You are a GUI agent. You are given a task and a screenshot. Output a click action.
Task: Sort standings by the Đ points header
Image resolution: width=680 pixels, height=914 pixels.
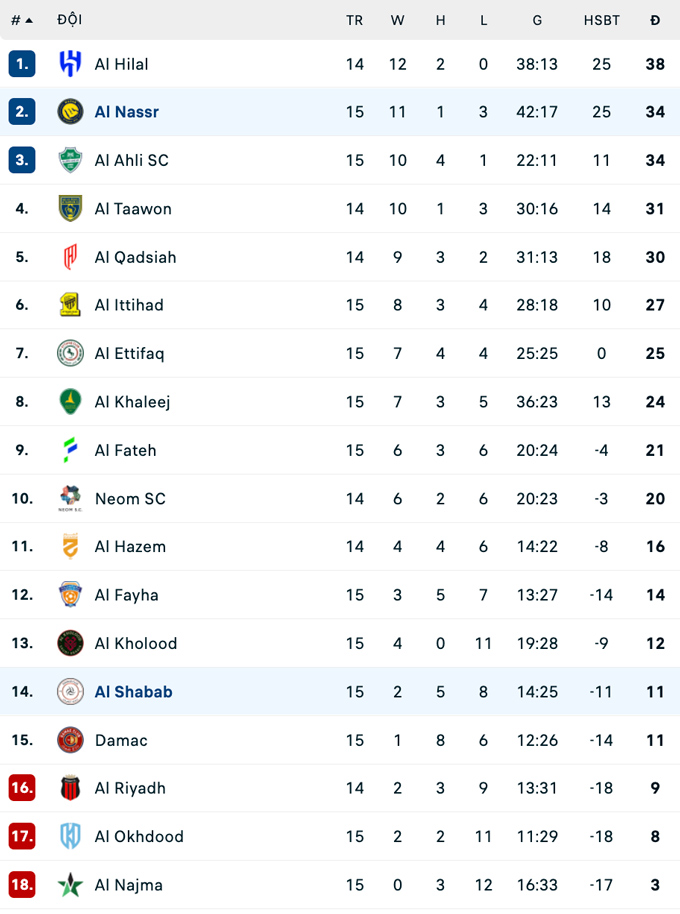(655, 20)
